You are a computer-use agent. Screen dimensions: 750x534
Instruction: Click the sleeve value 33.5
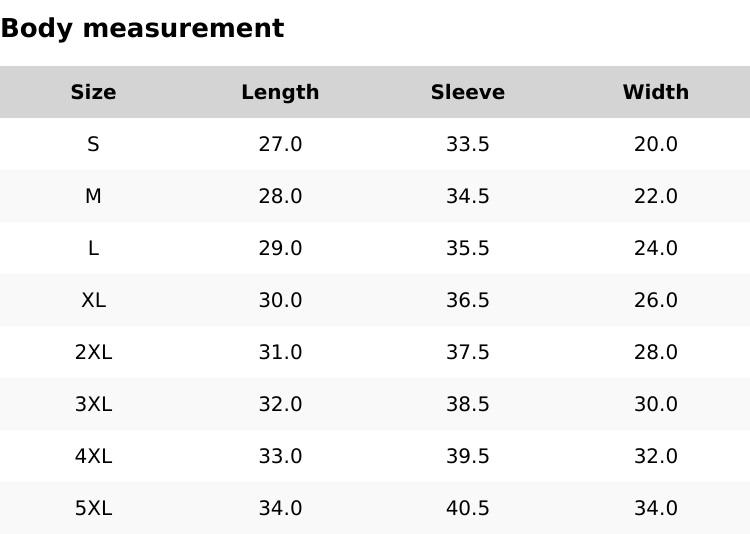tap(467, 145)
